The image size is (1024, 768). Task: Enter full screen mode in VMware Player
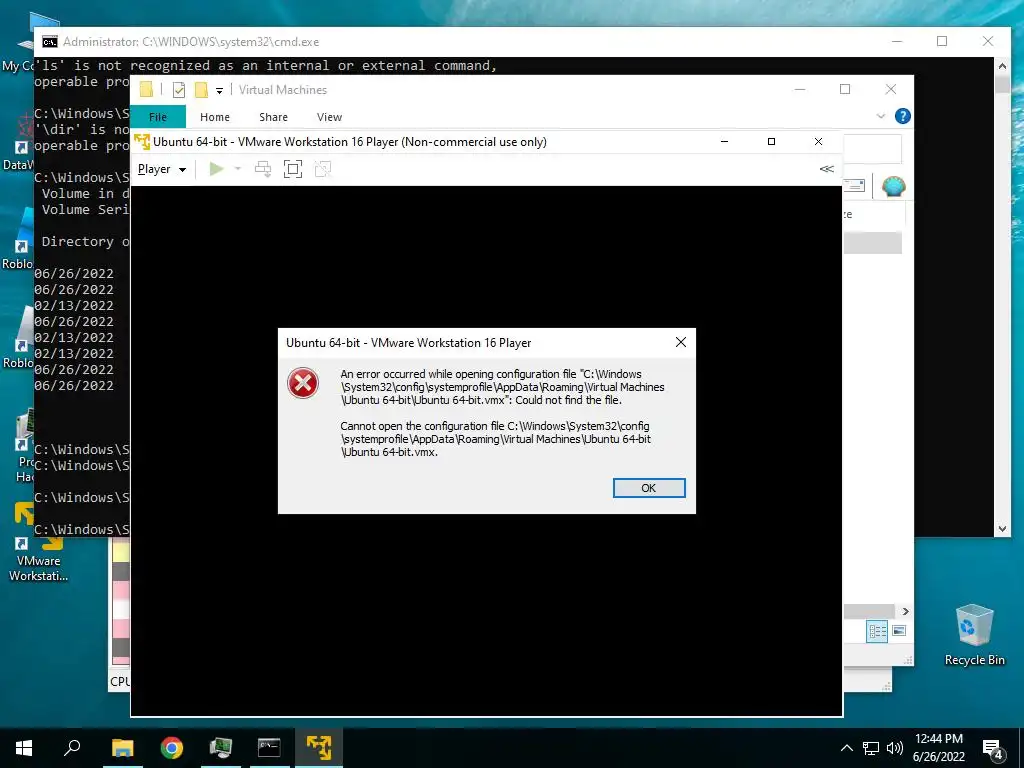pos(293,169)
